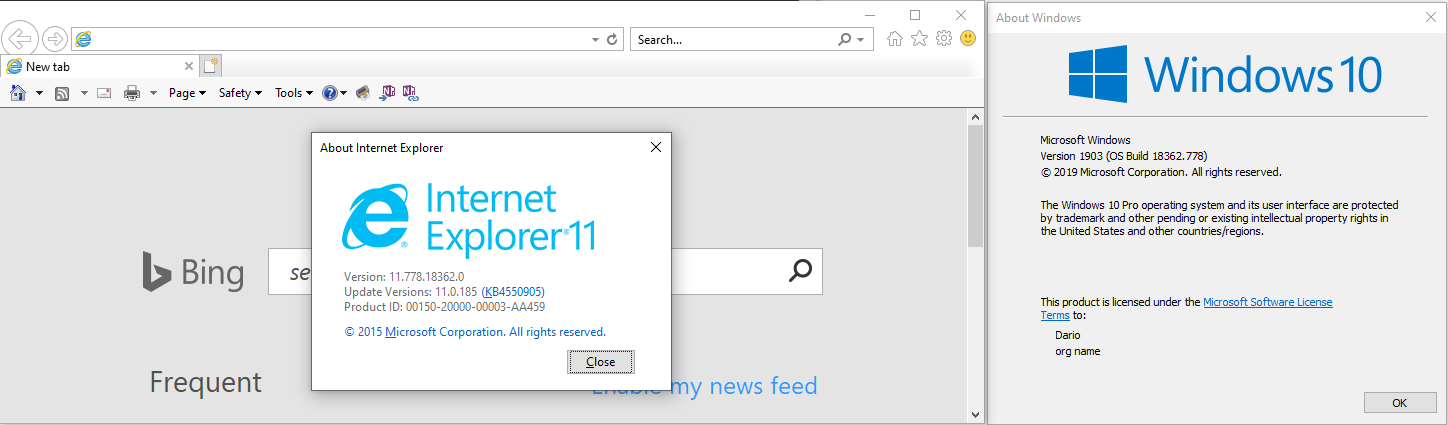
Task: Go forward with the browser forward arrow
Action: pos(56,39)
